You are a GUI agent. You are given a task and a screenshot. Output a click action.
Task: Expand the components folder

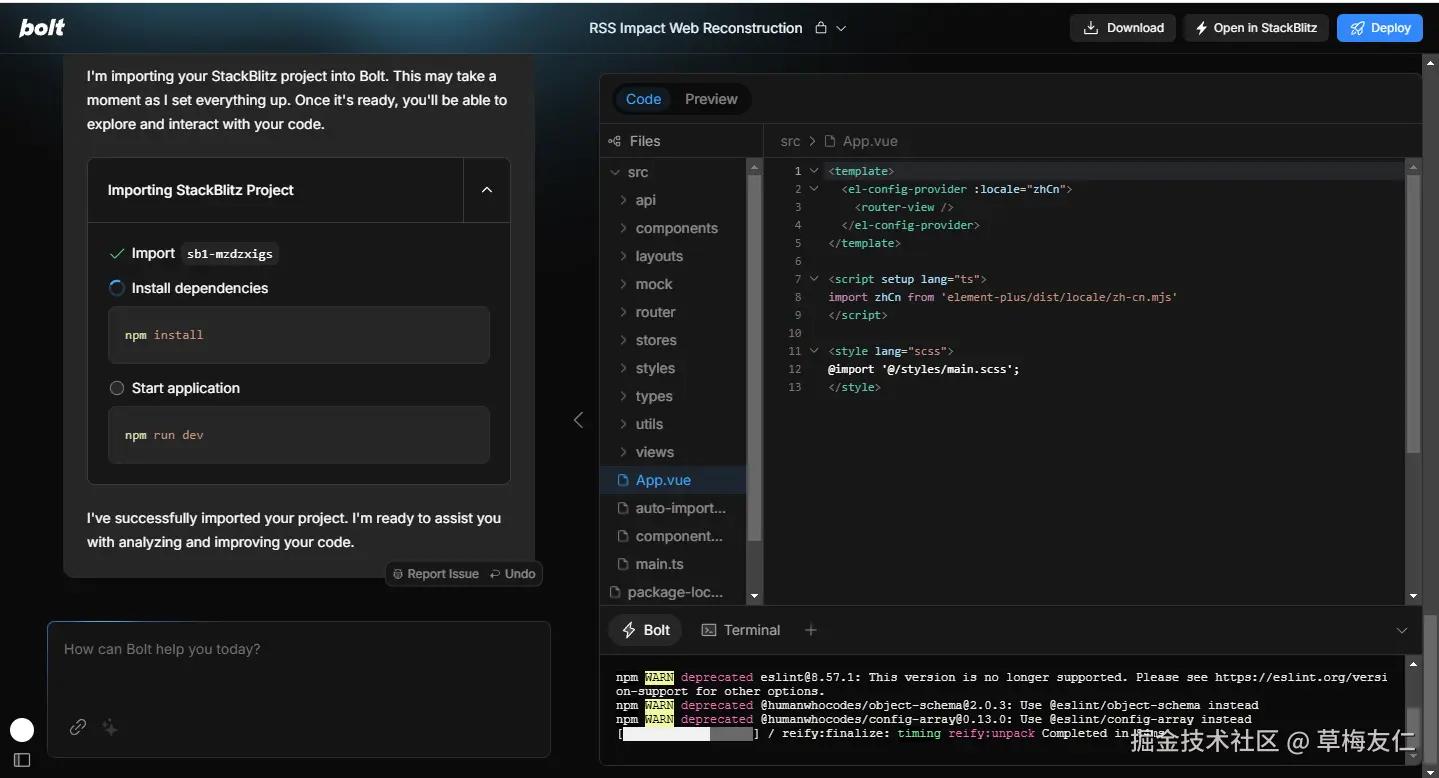click(675, 228)
